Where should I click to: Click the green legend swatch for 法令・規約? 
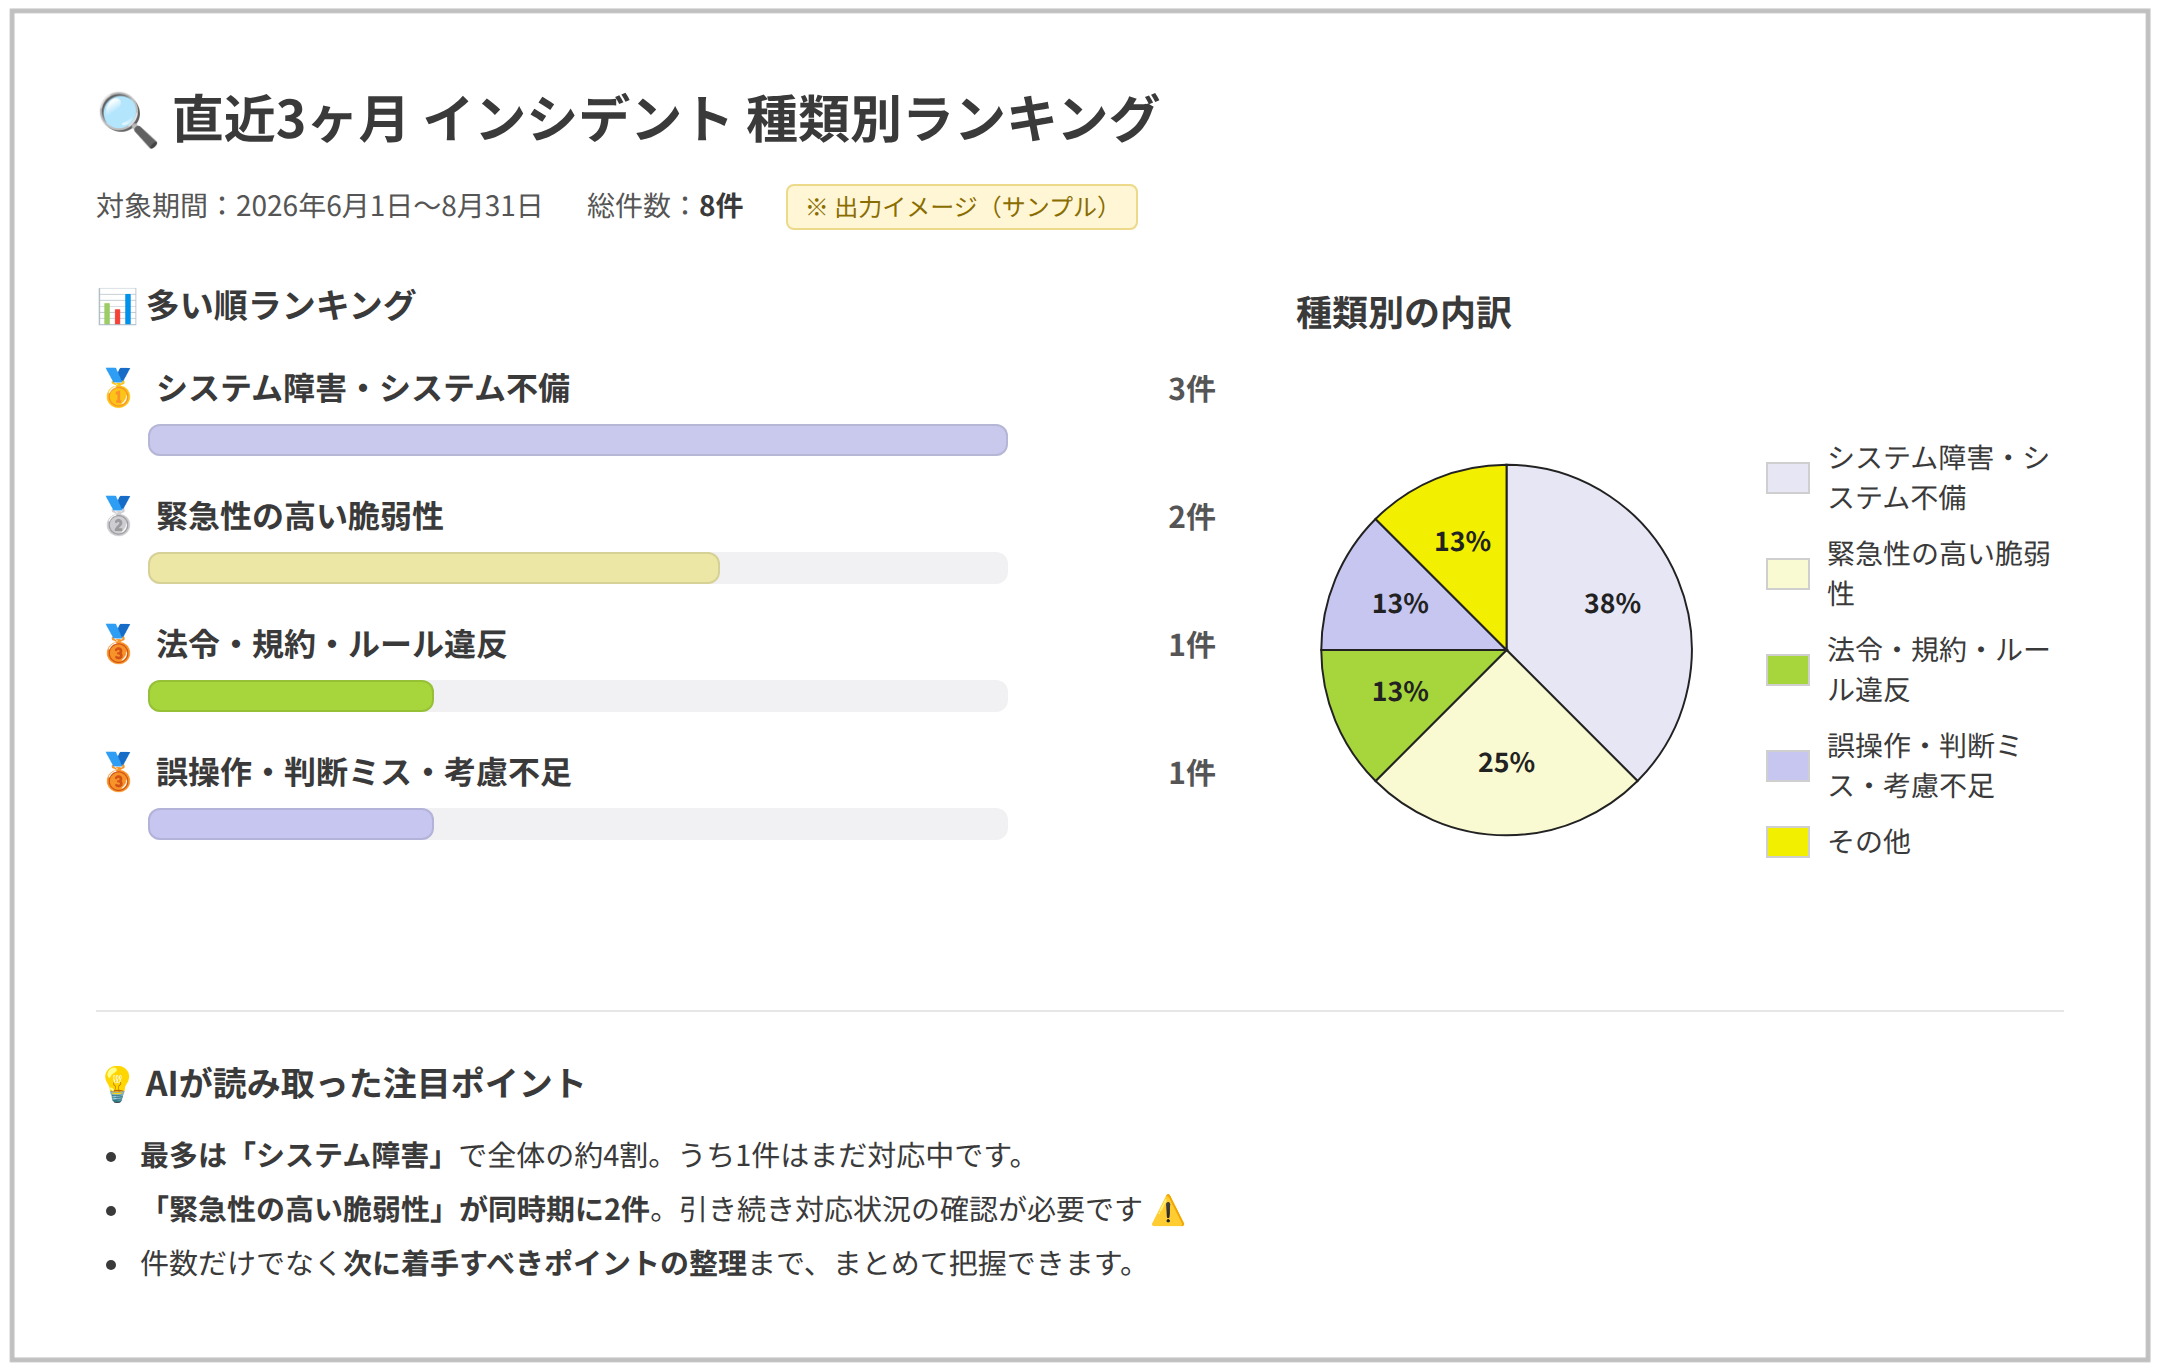(1787, 670)
